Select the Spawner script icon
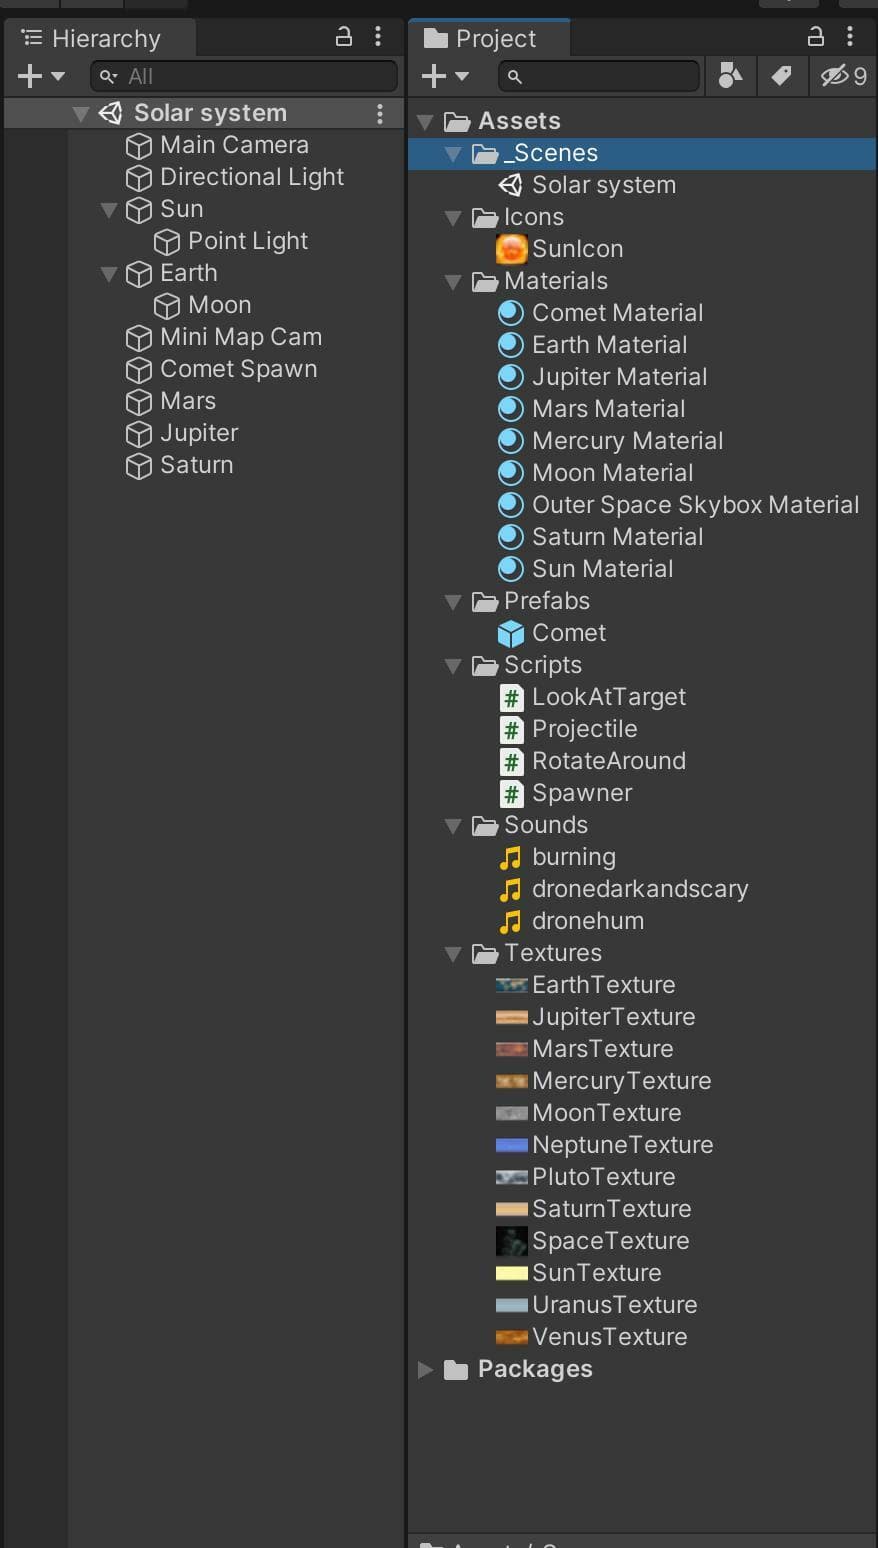878x1548 pixels. coord(511,794)
